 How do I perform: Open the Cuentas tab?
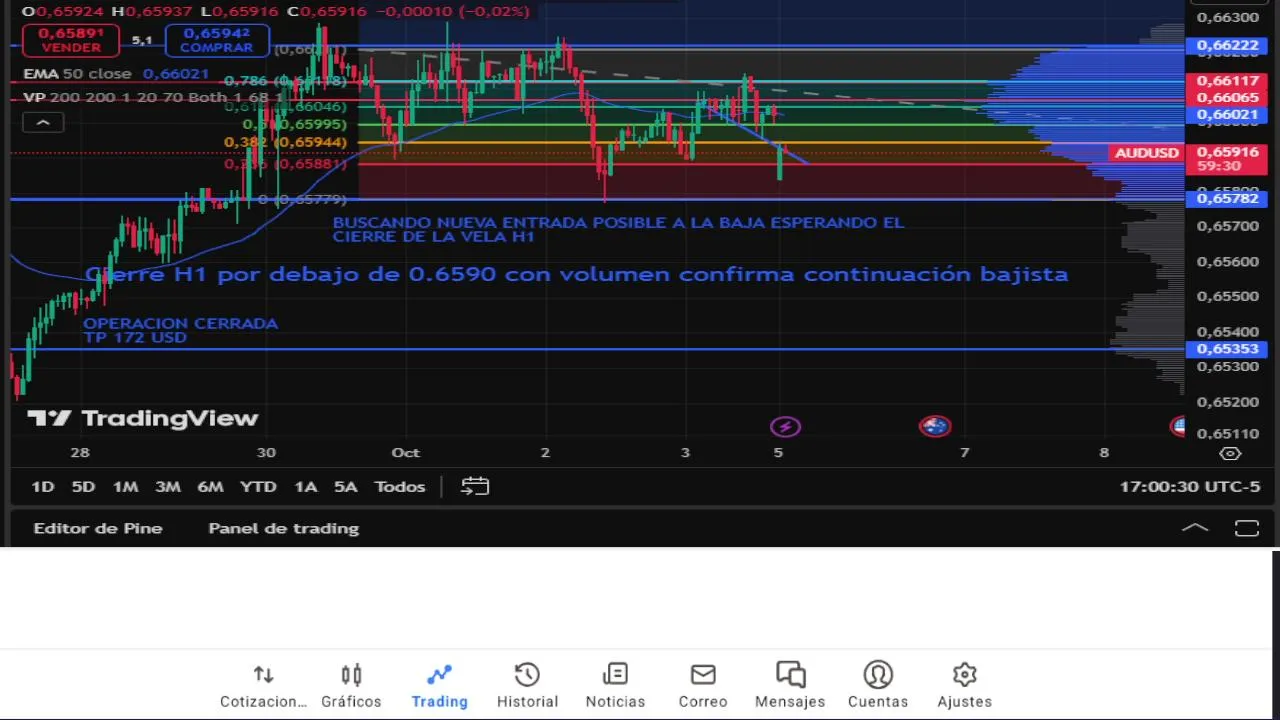(x=878, y=686)
